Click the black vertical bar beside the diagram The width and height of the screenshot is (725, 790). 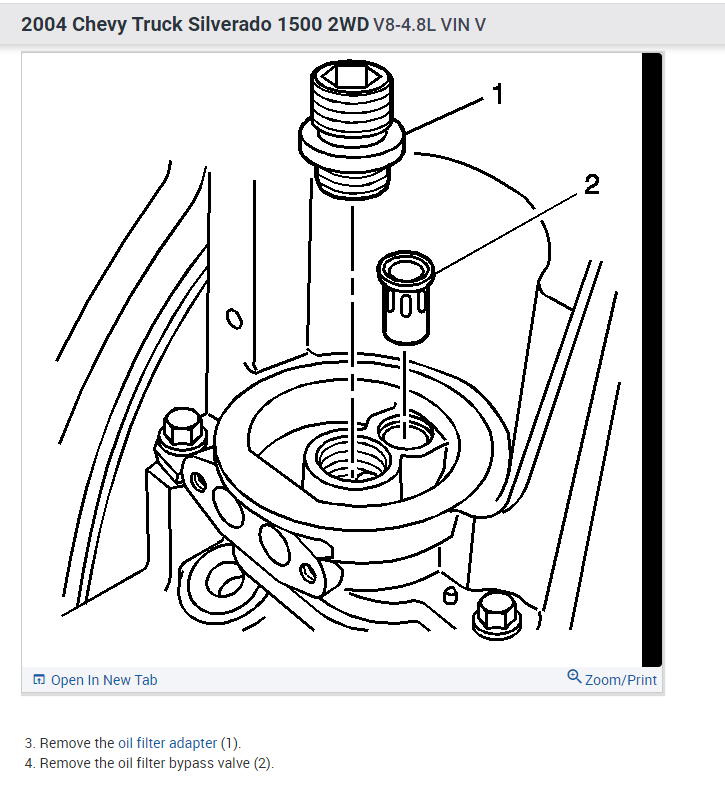coord(651,360)
